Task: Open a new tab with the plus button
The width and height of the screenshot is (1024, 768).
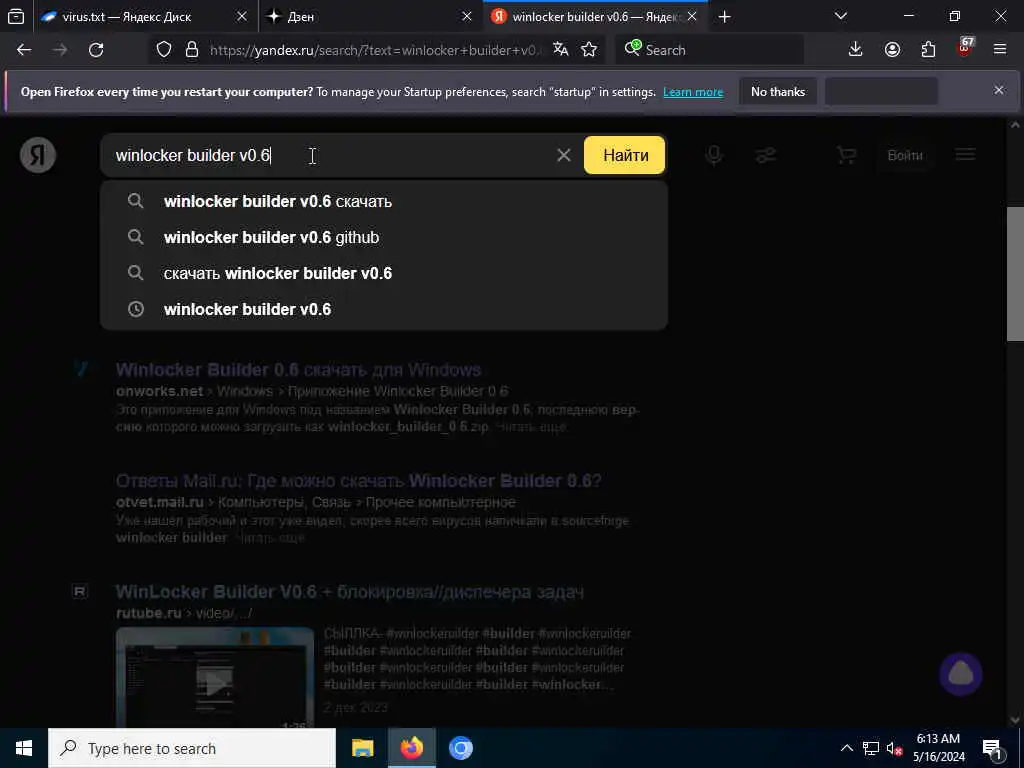Action: tap(724, 16)
